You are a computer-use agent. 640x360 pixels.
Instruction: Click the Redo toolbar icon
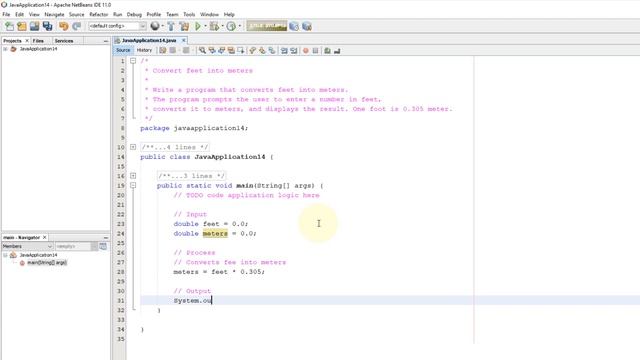click(x=76, y=27)
